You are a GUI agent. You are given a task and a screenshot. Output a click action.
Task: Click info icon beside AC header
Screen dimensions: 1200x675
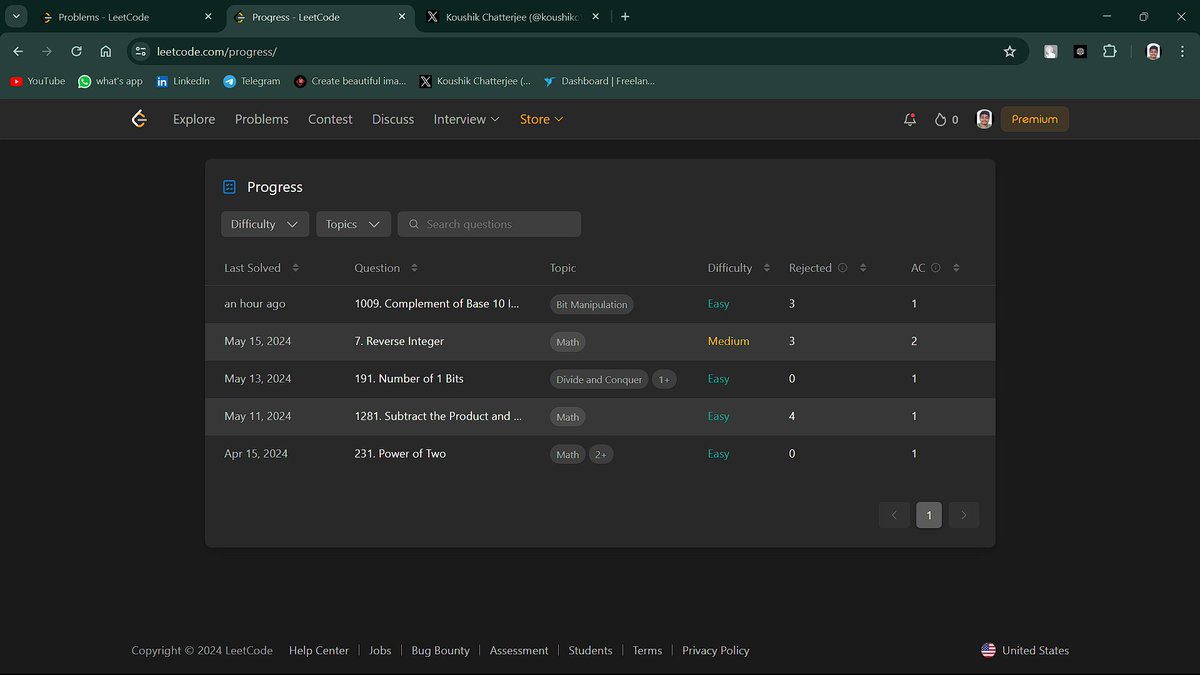pos(936,268)
